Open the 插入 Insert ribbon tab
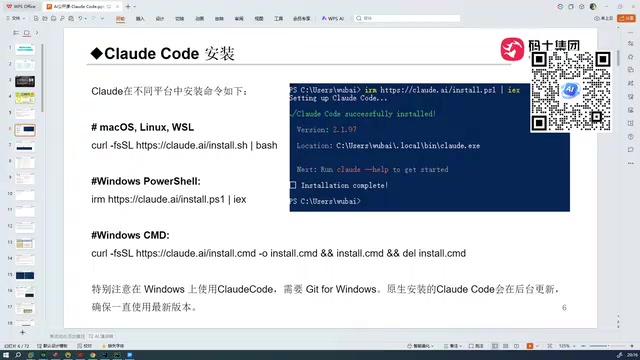This screenshot has height=360, width=640. pyautogui.click(x=140, y=18)
